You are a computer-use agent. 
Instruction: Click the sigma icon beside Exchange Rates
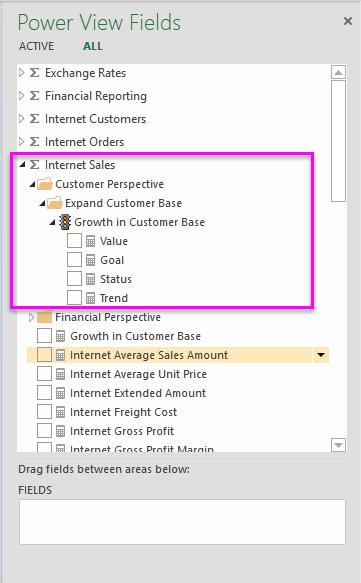[34, 73]
